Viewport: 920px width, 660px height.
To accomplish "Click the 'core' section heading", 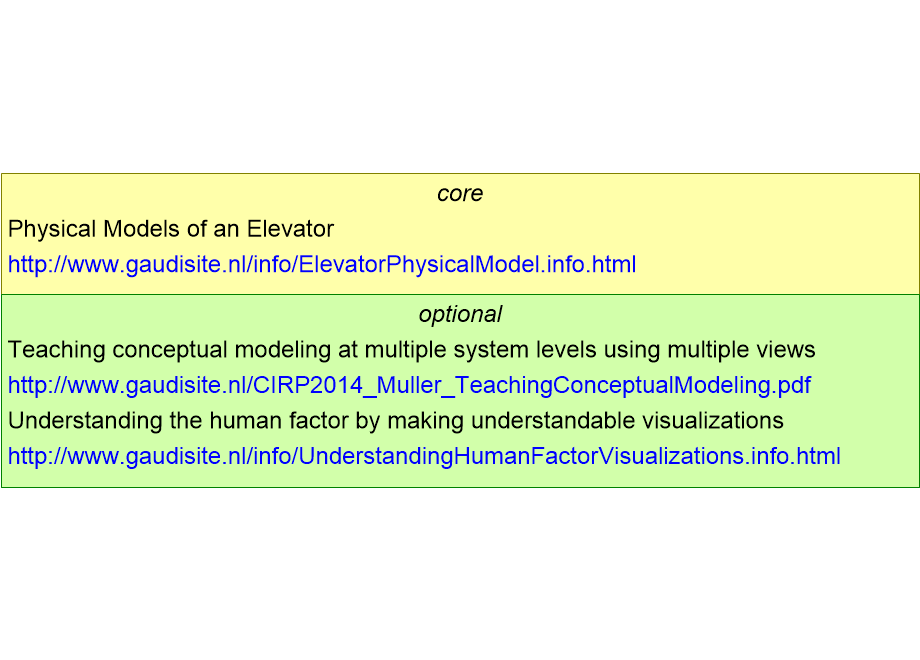I will tap(460, 194).
